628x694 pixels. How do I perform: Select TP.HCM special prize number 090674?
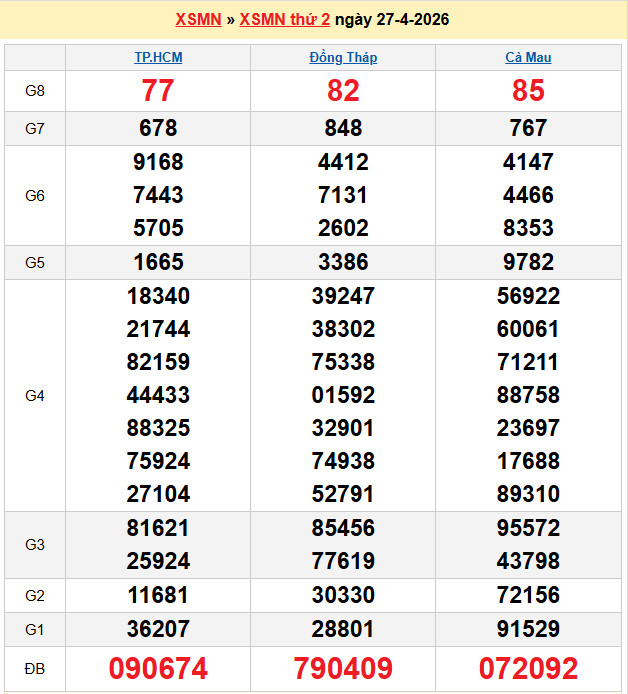pos(158,669)
